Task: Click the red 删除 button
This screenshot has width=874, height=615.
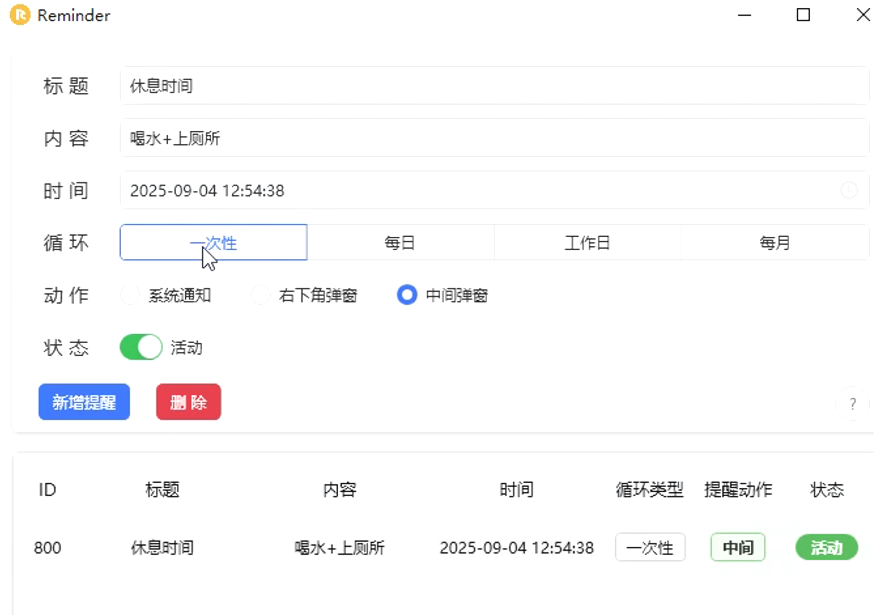Action: click(188, 402)
